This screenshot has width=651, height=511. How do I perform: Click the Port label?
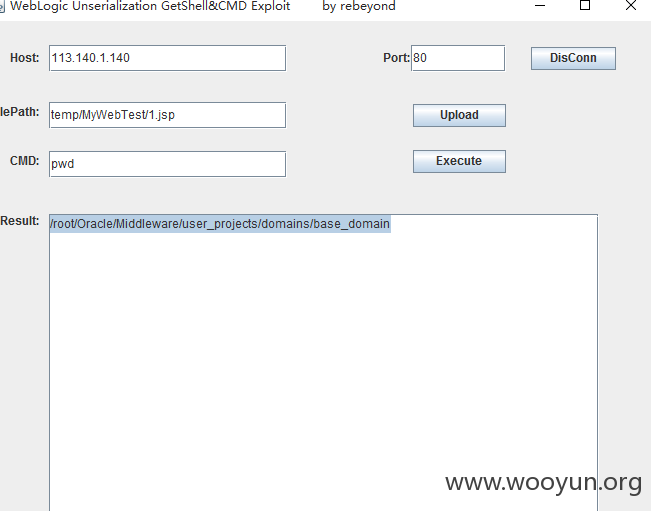(396, 58)
